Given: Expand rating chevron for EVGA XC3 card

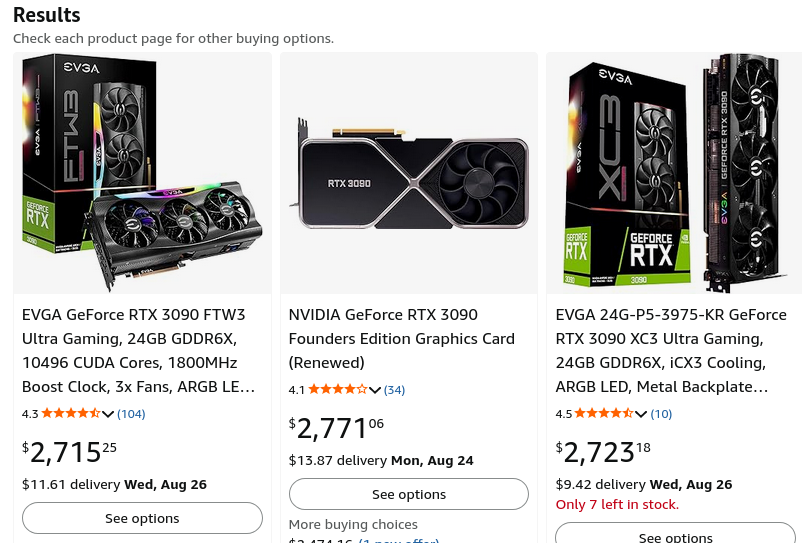Looking at the screenshot, I should tap(641, 414).
